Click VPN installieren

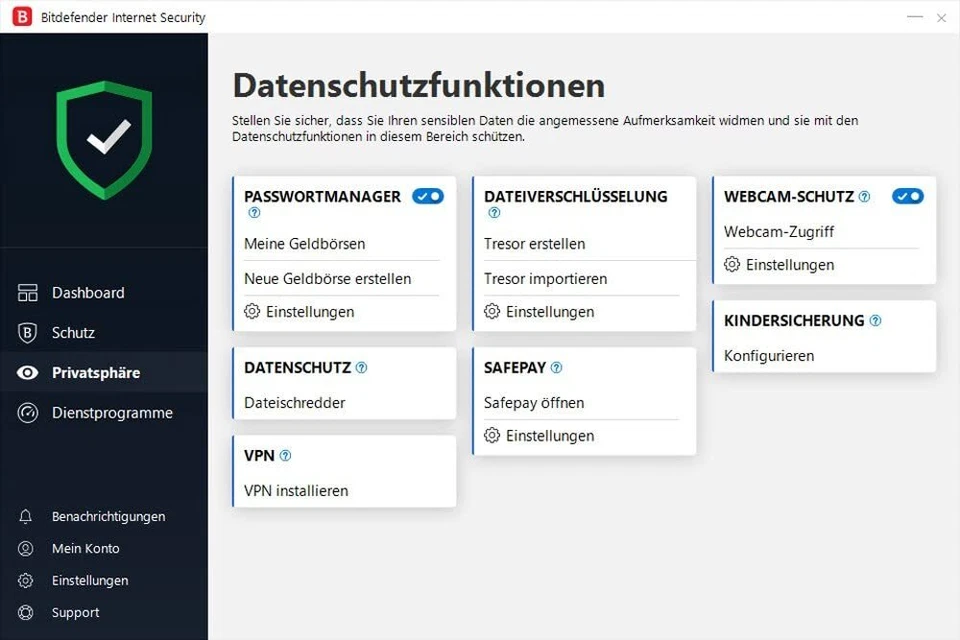click(297, 490)
